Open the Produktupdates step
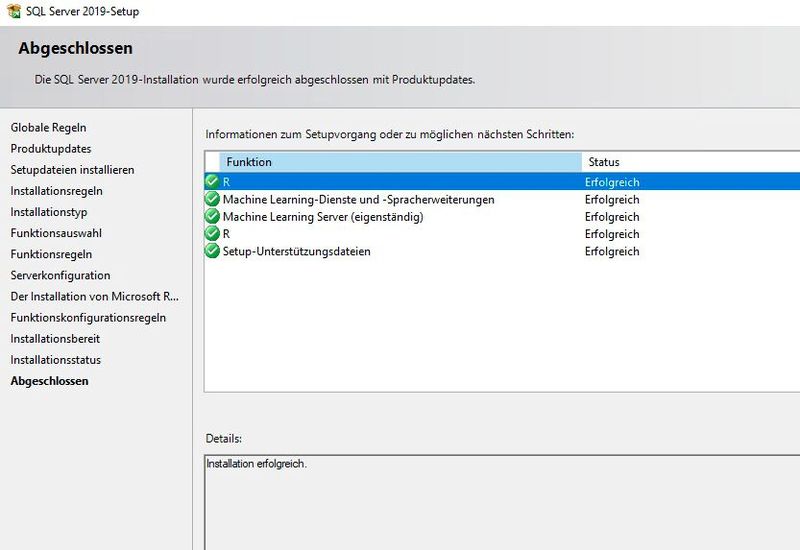Viewport: 800px width, 550px height. [51, 148]
